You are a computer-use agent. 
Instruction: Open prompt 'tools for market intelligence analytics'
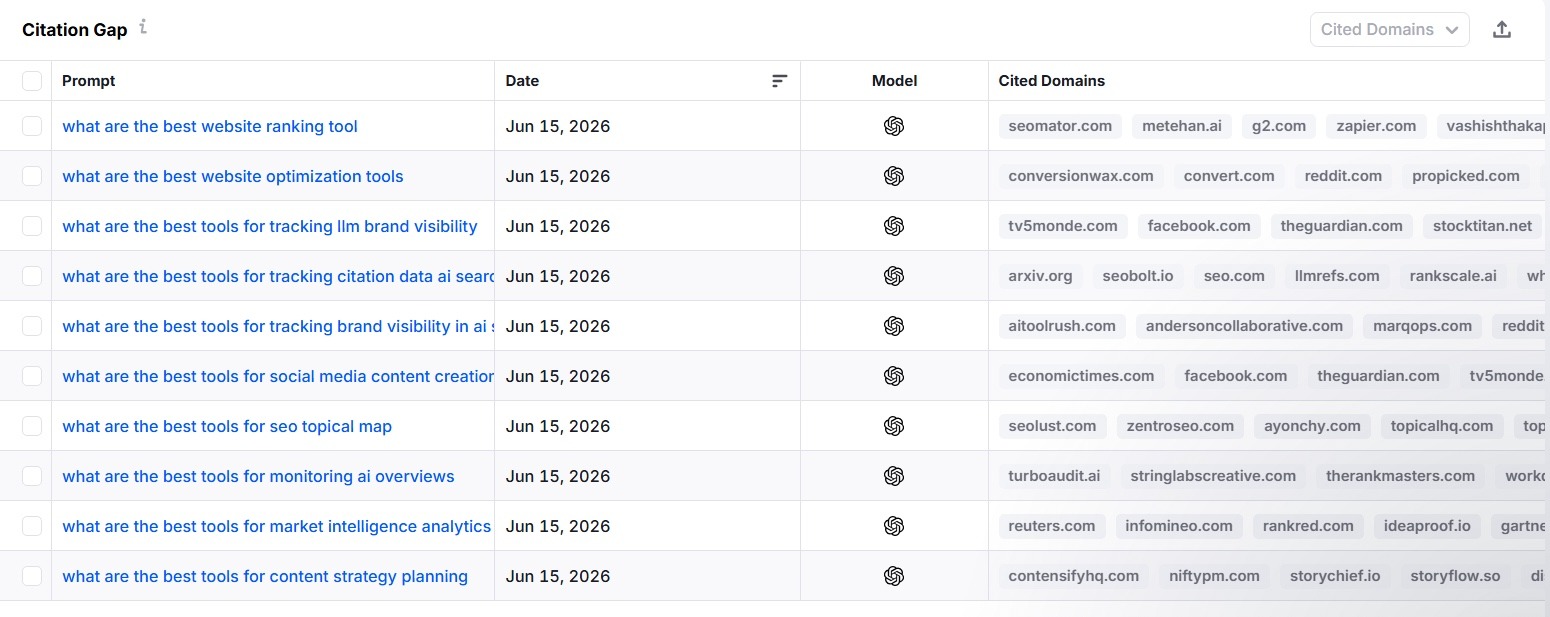[x=277, y=526]
